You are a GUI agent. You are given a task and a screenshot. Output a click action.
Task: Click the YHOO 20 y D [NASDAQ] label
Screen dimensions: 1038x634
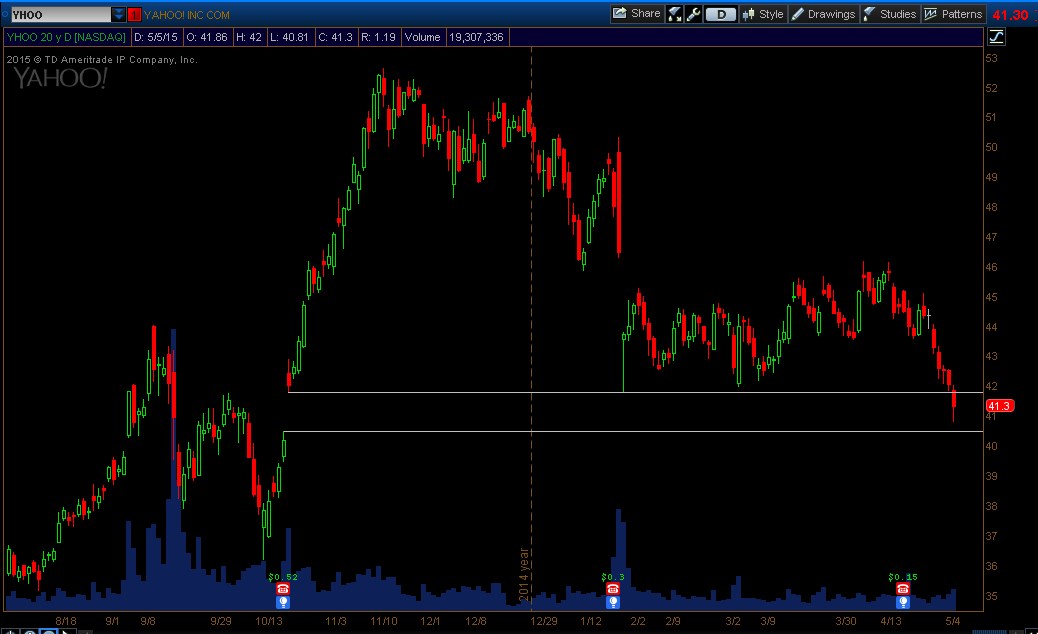pos(66,37)
